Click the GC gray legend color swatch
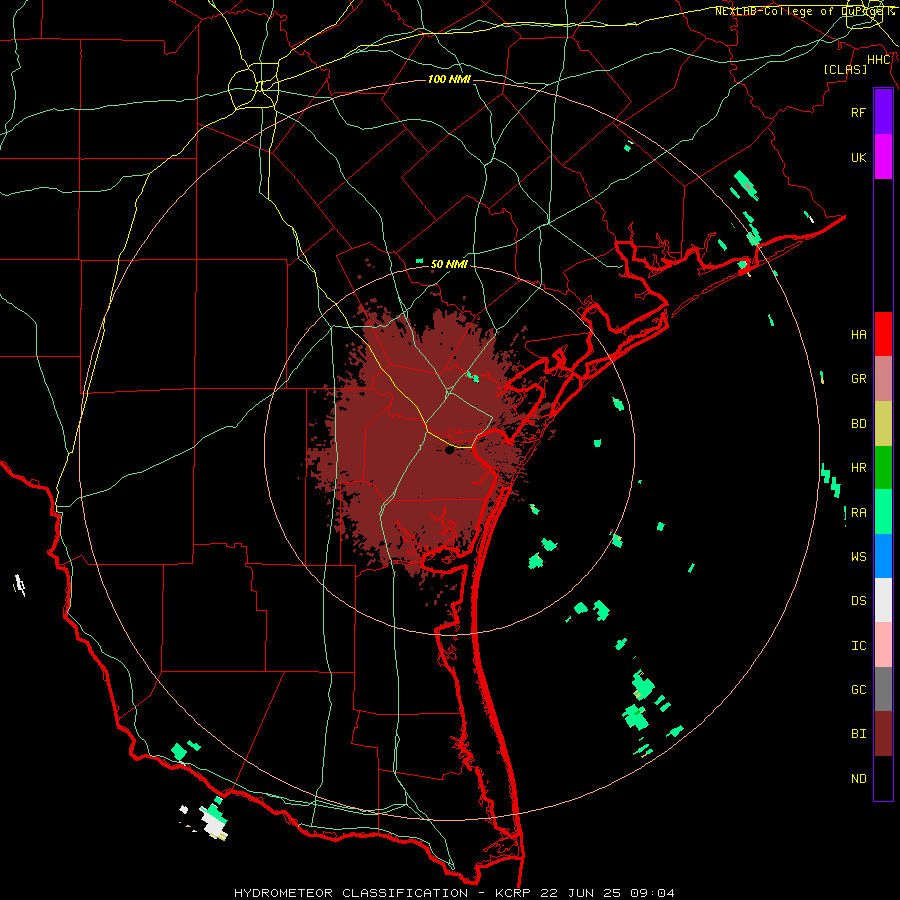This screenshot has height=900, width=900. (883, 689)
